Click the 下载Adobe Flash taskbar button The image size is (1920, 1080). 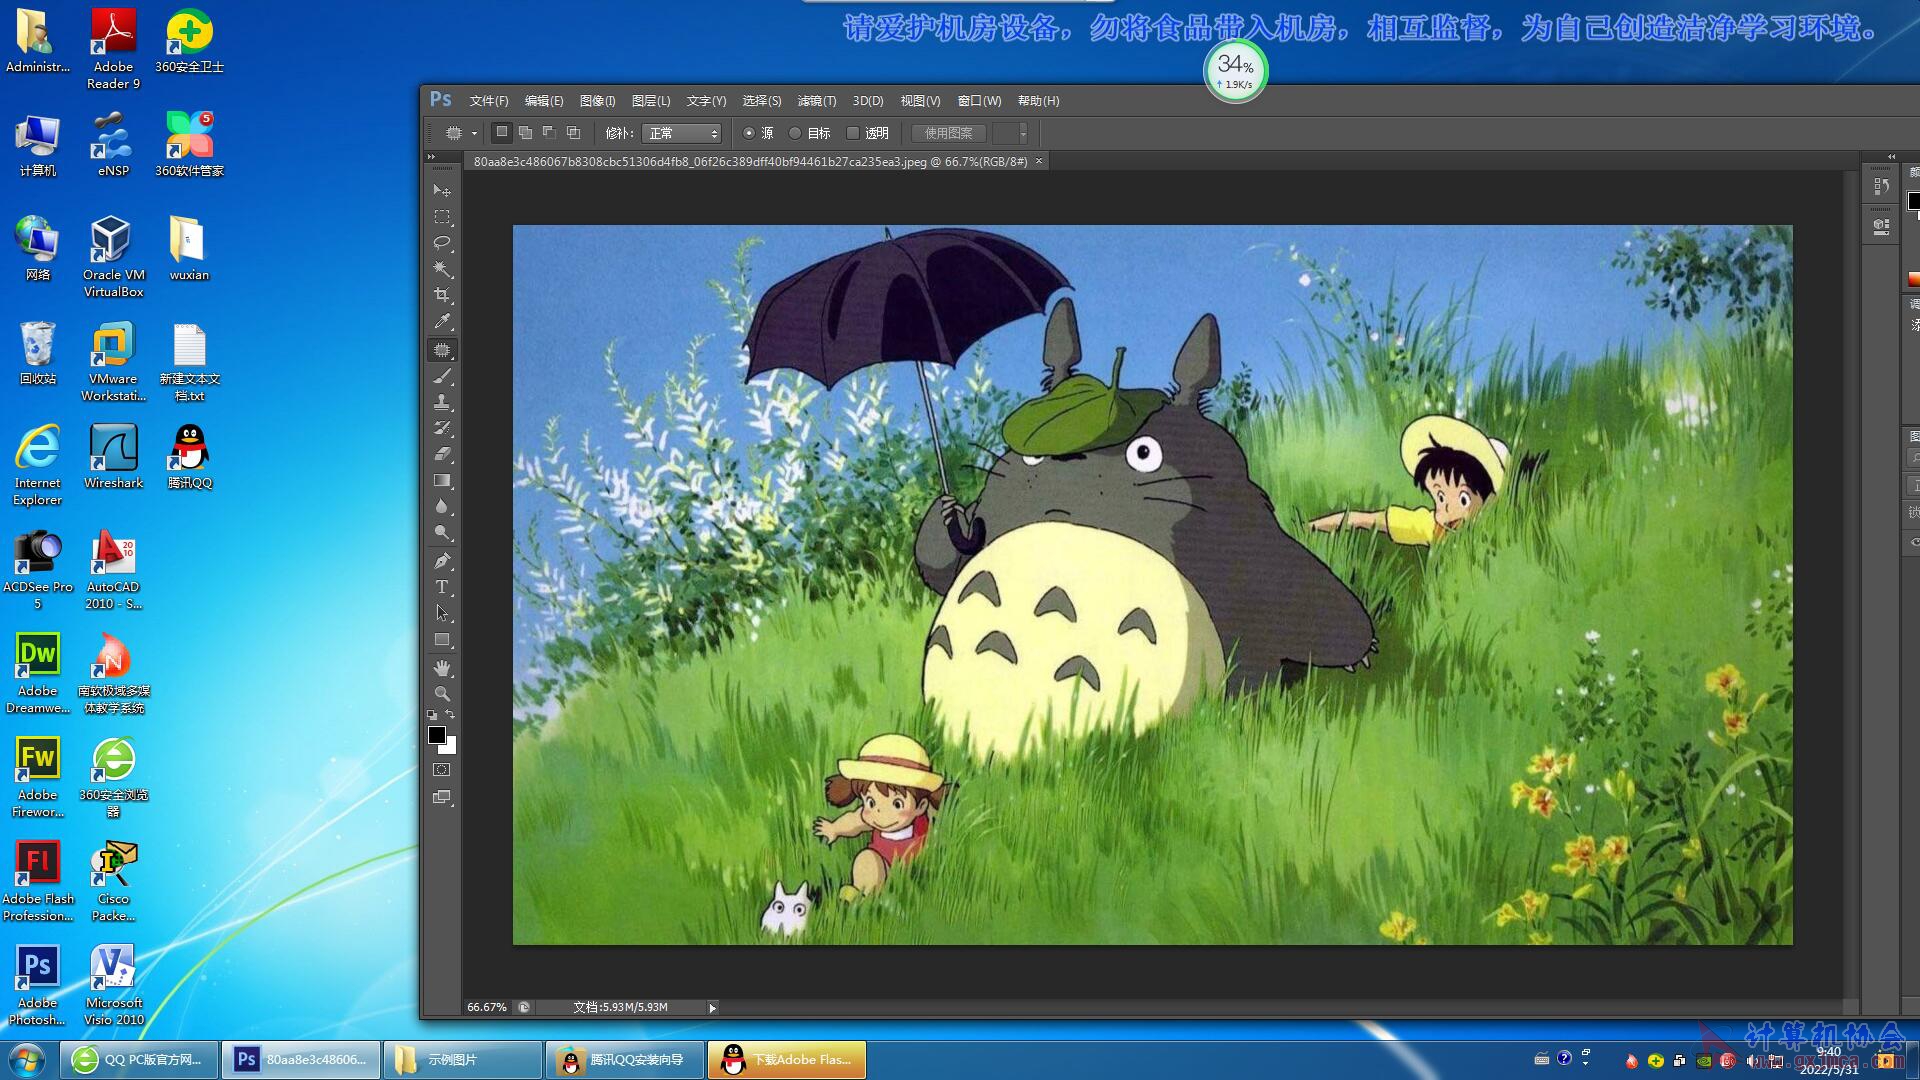[787, 1060]
